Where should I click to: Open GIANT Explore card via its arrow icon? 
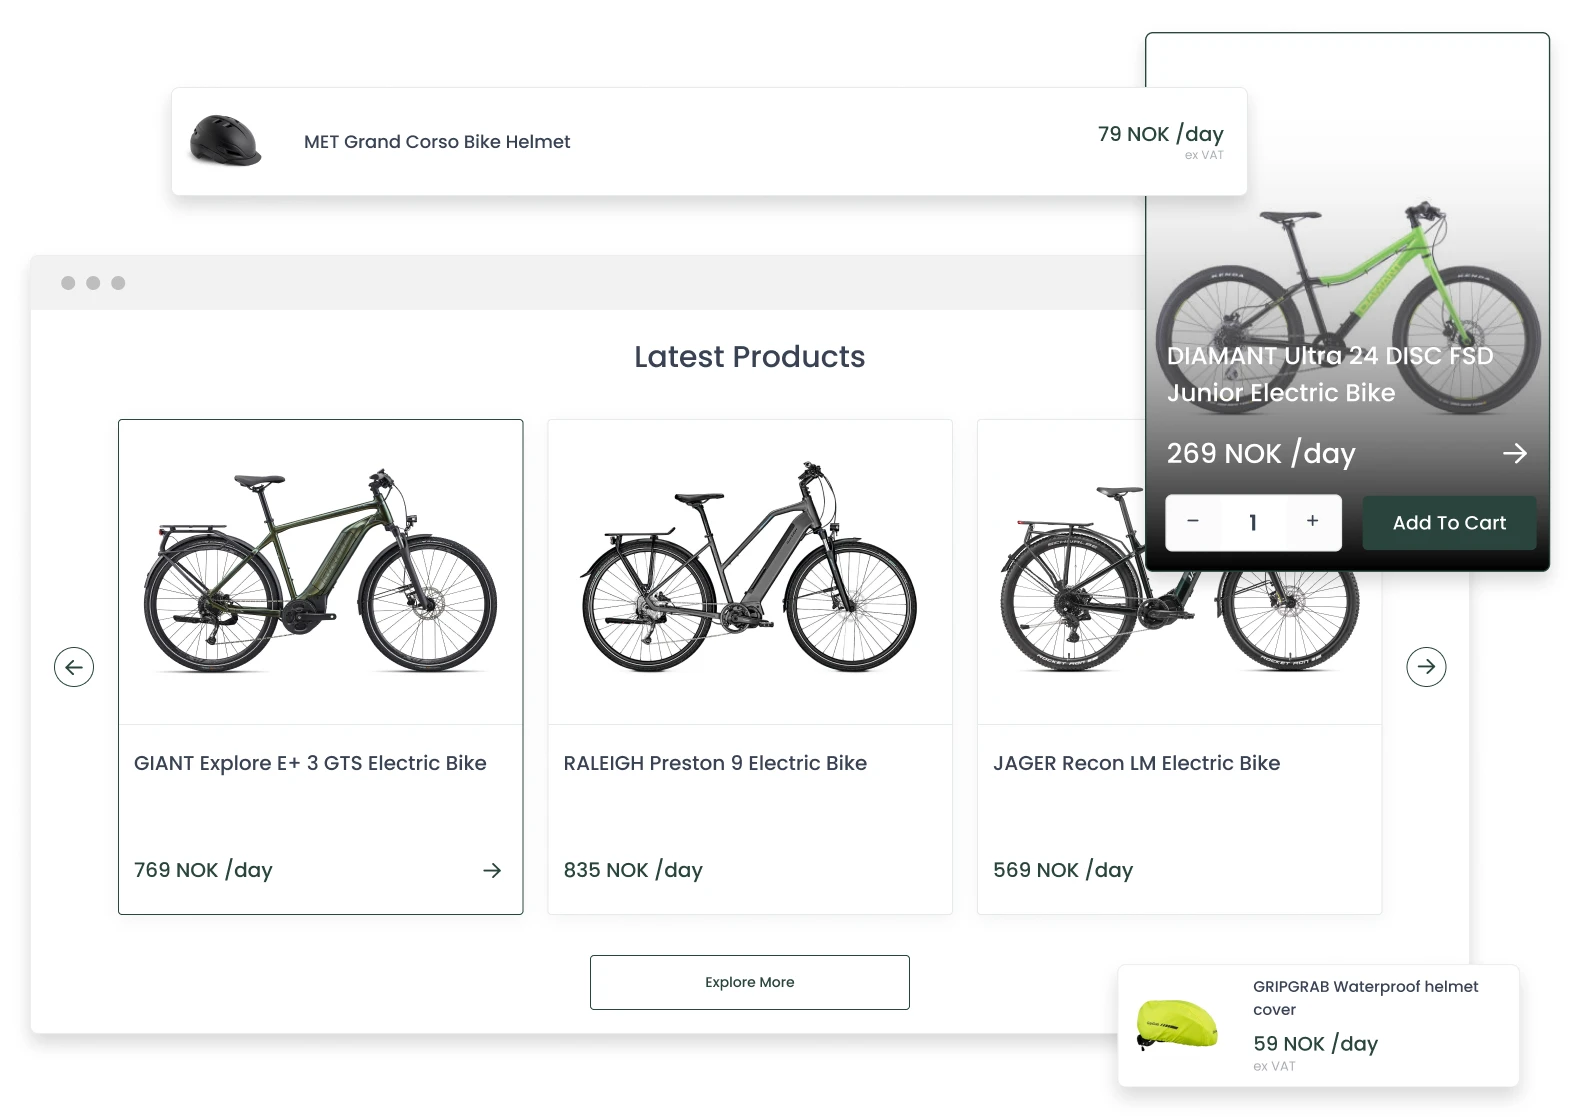tap(492, 871)
